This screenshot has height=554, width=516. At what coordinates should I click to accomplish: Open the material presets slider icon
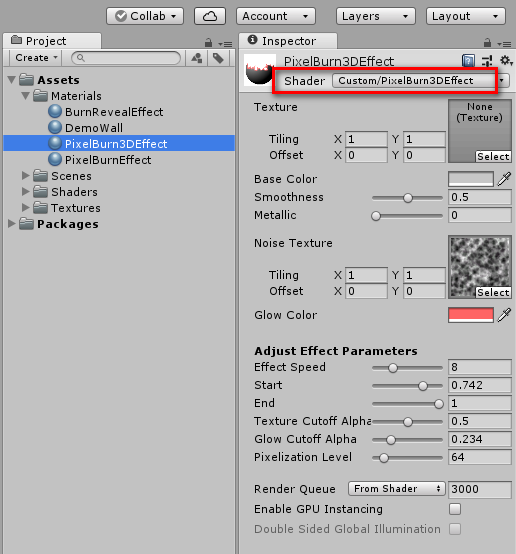[487, 61]
